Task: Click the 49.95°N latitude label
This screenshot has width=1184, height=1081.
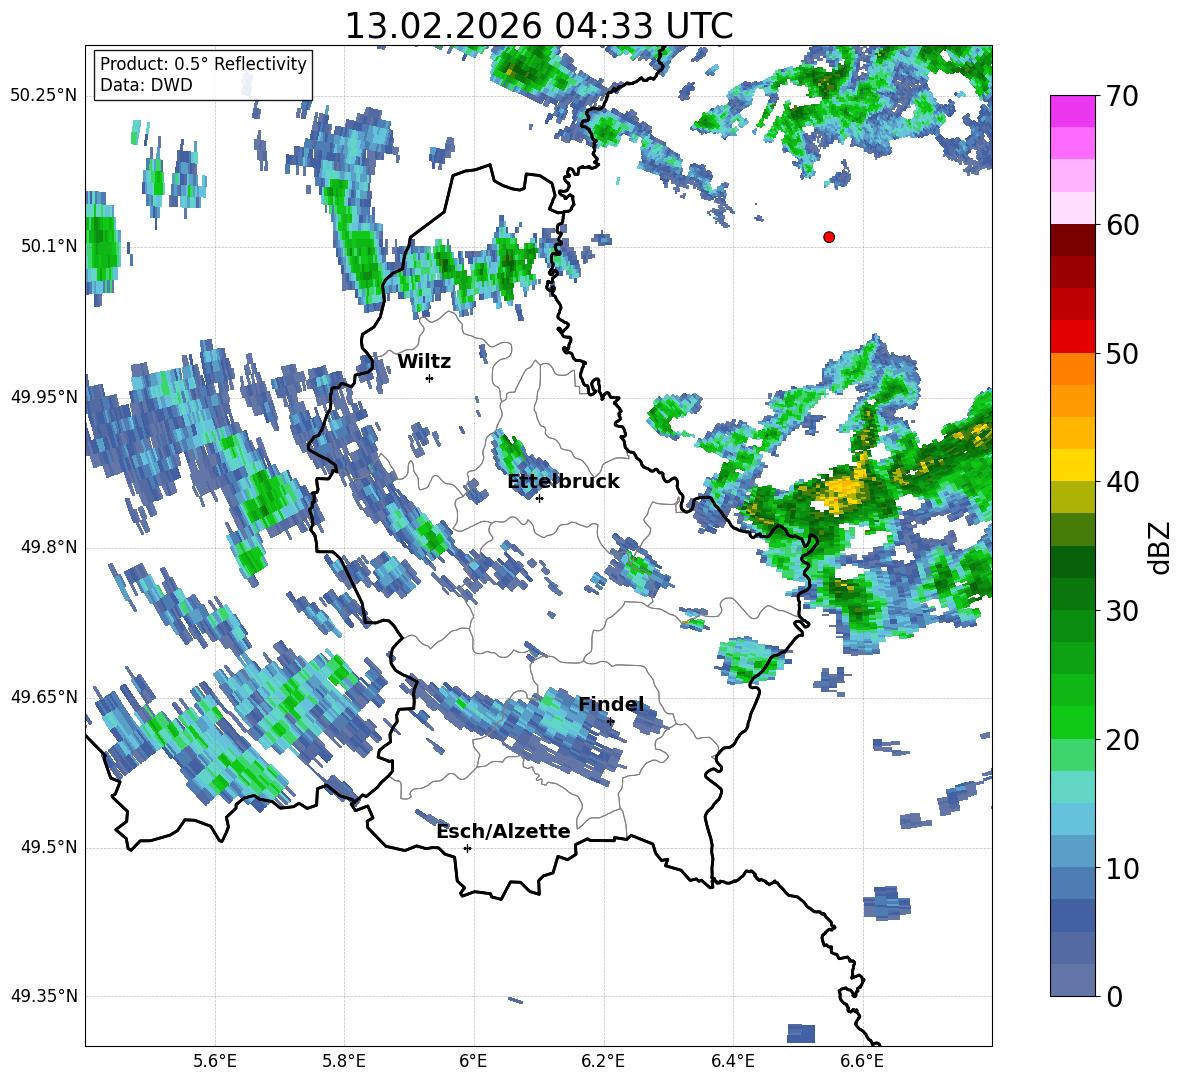Action: click(x=44, y=397)
